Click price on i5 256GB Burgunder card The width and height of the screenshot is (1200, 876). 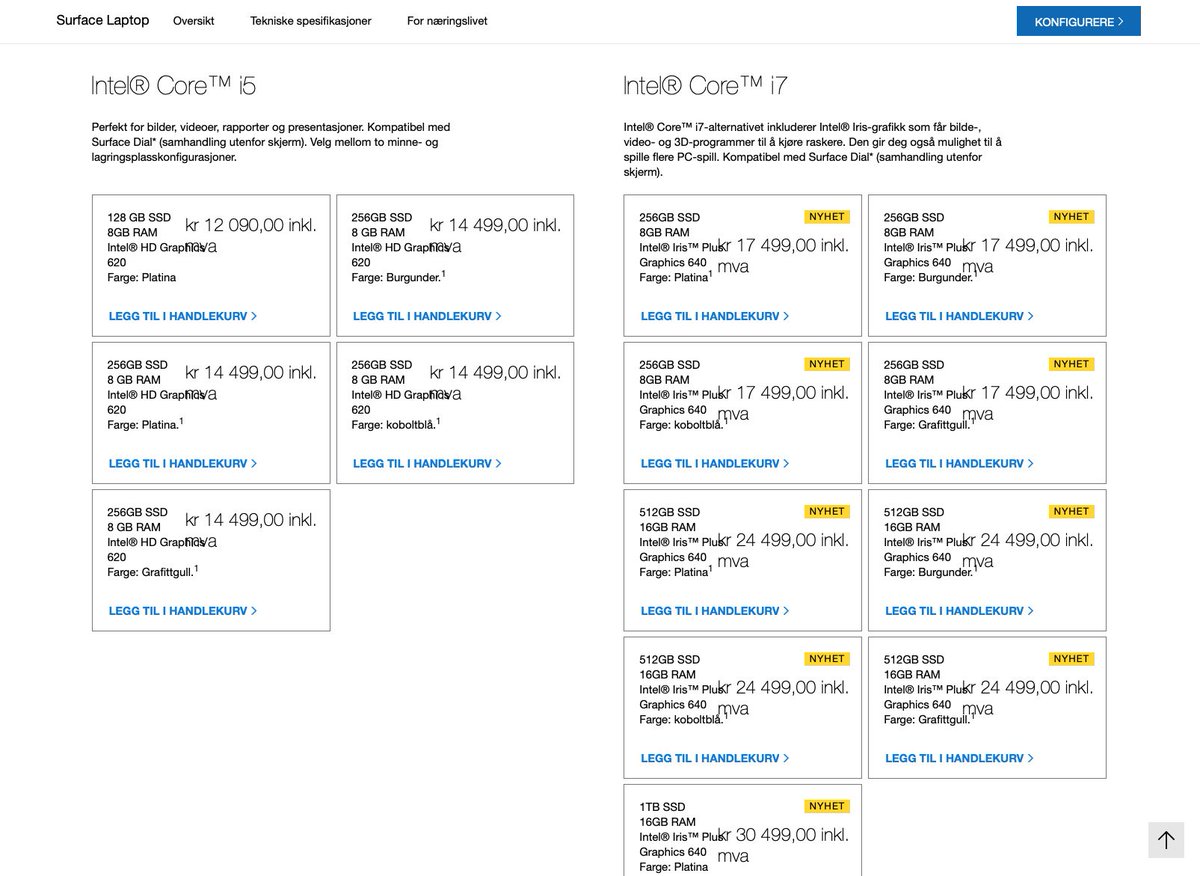(x=495, y=235)
